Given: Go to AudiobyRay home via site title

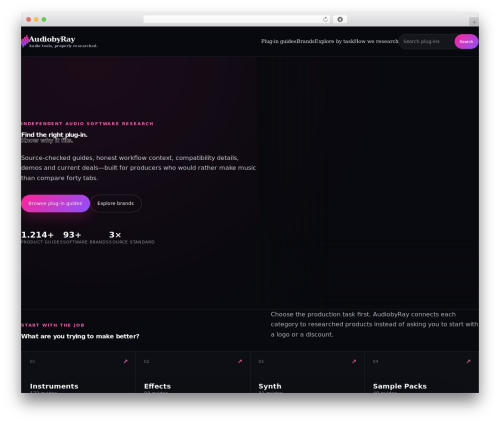Looking at the screenshot, I should click(x=52, y=39).
